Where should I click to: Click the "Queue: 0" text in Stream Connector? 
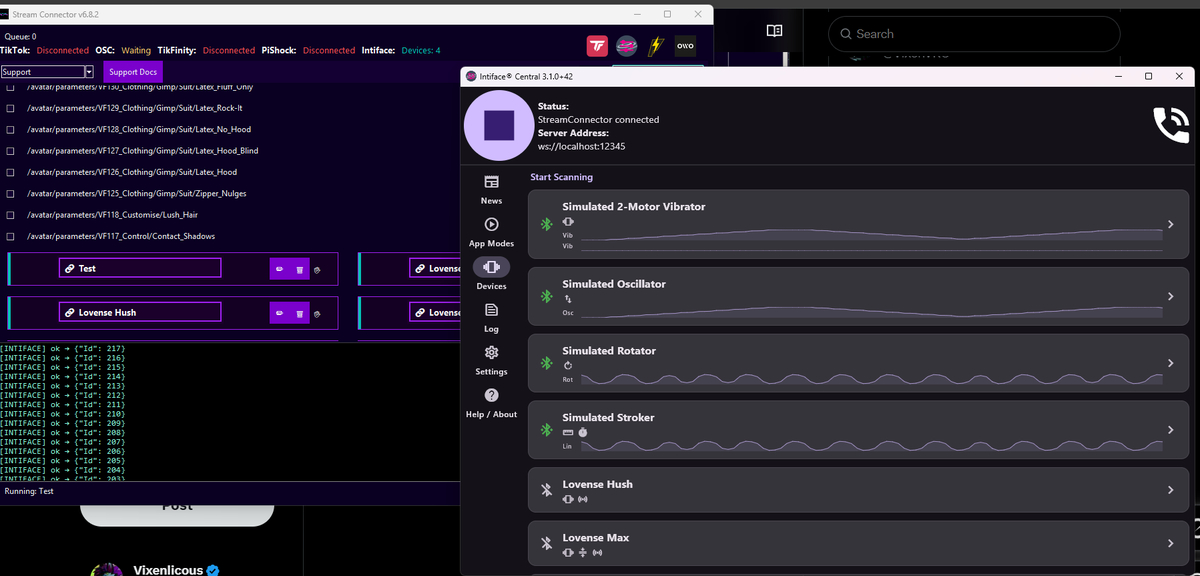(x=20, y=37)
